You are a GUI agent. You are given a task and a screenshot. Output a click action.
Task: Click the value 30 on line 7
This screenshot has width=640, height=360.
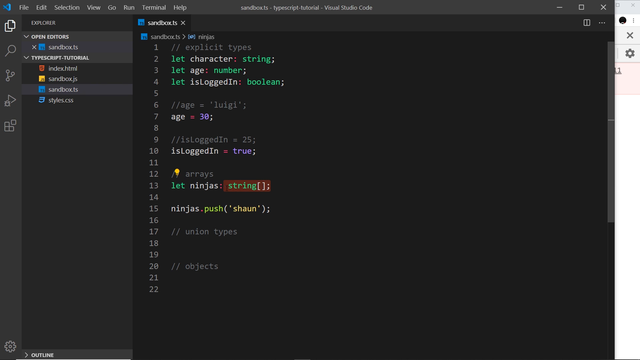[204, 117]
